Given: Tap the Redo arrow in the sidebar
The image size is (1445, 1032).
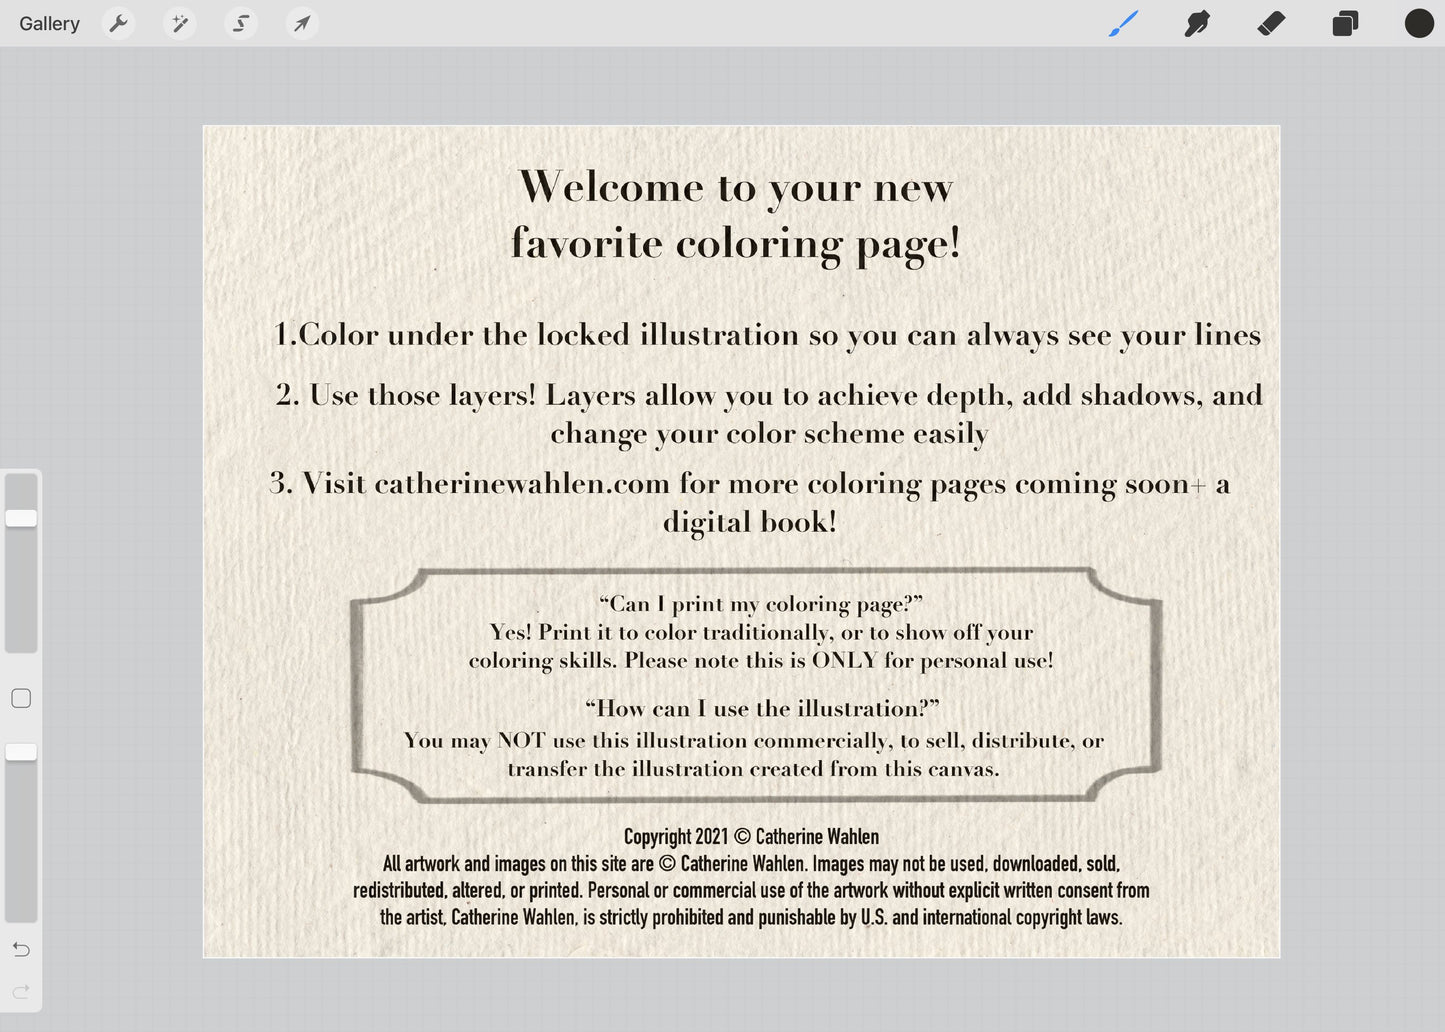Looking at the screenshot, I should pos(21,991).
